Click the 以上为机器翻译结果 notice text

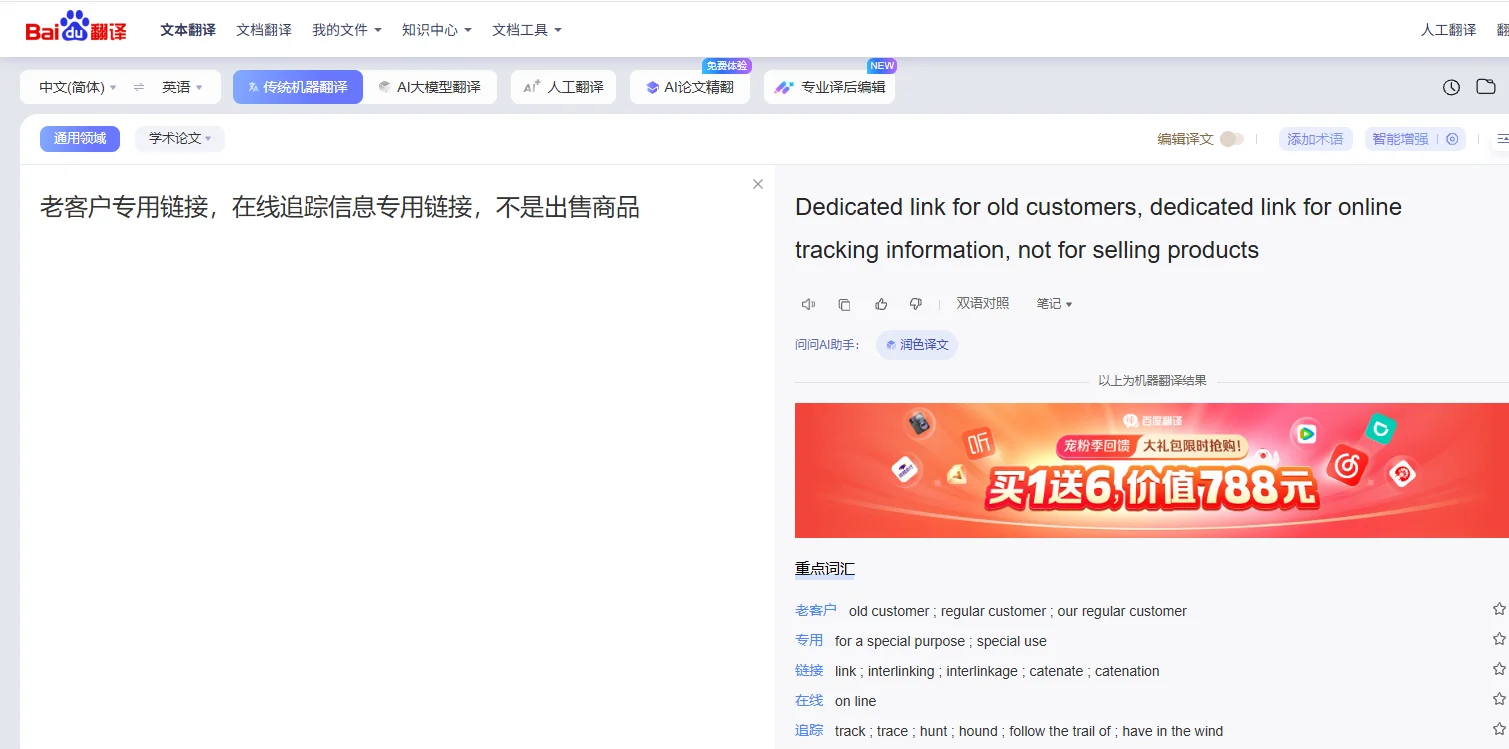(x=1152, y=380)
